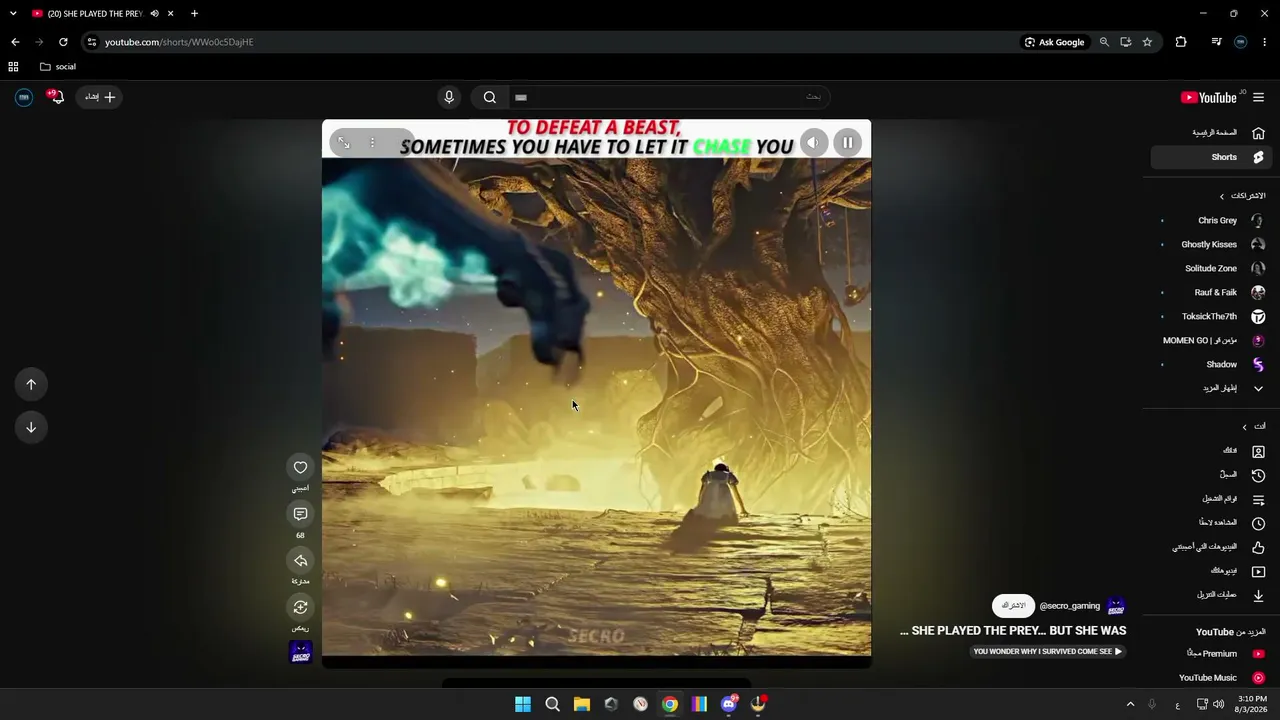The image size is (1280, 720).
Task: Open the Subscriptions section header
Action: pos(1242,196)
